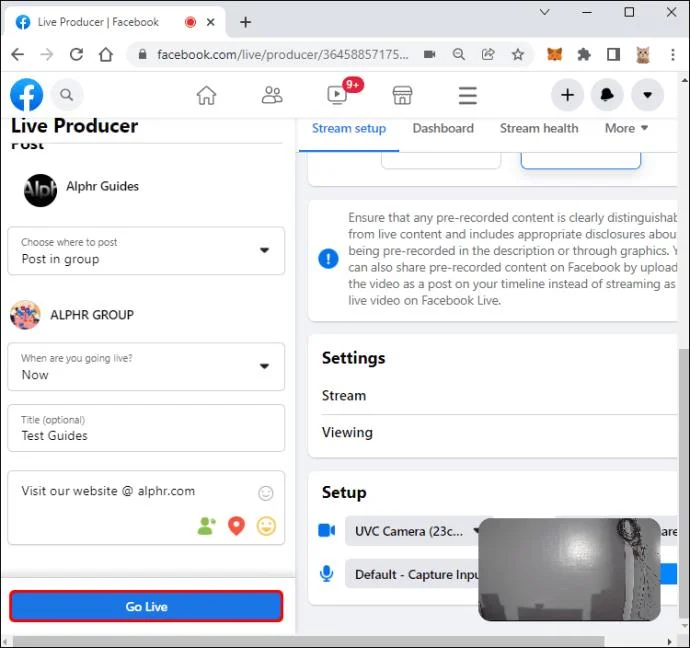Open the Marketplace icon

click(x=402, y=95)
